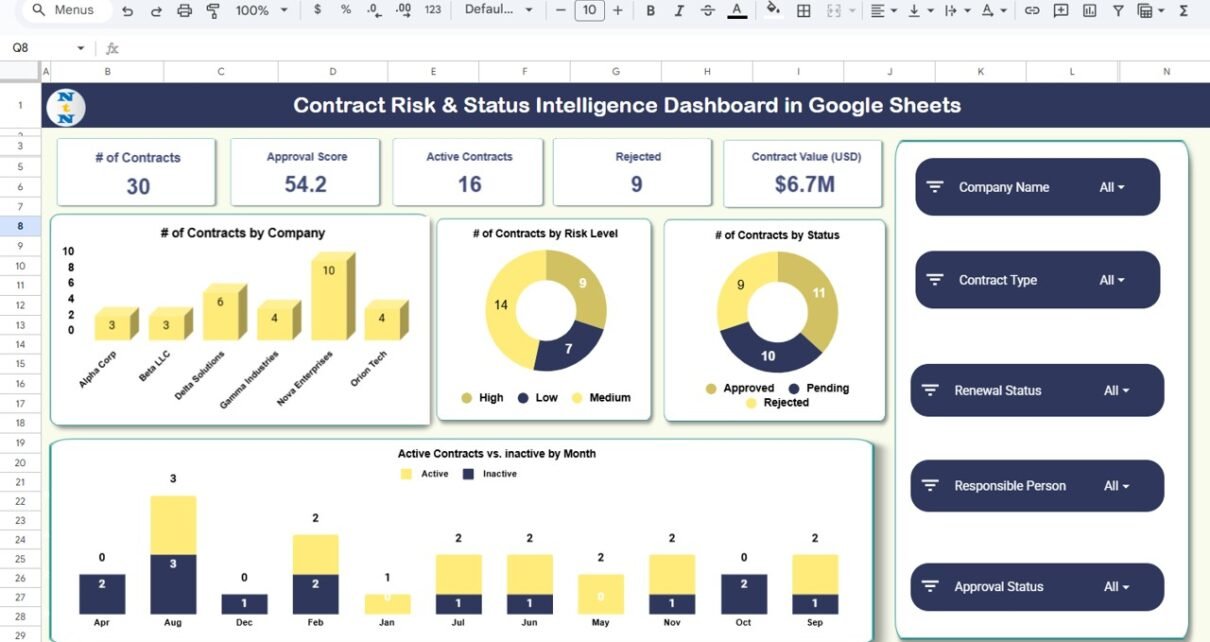Toggle the filter icon in toolbar
The image size is (1210, 642).
[x=1118, y=11]
